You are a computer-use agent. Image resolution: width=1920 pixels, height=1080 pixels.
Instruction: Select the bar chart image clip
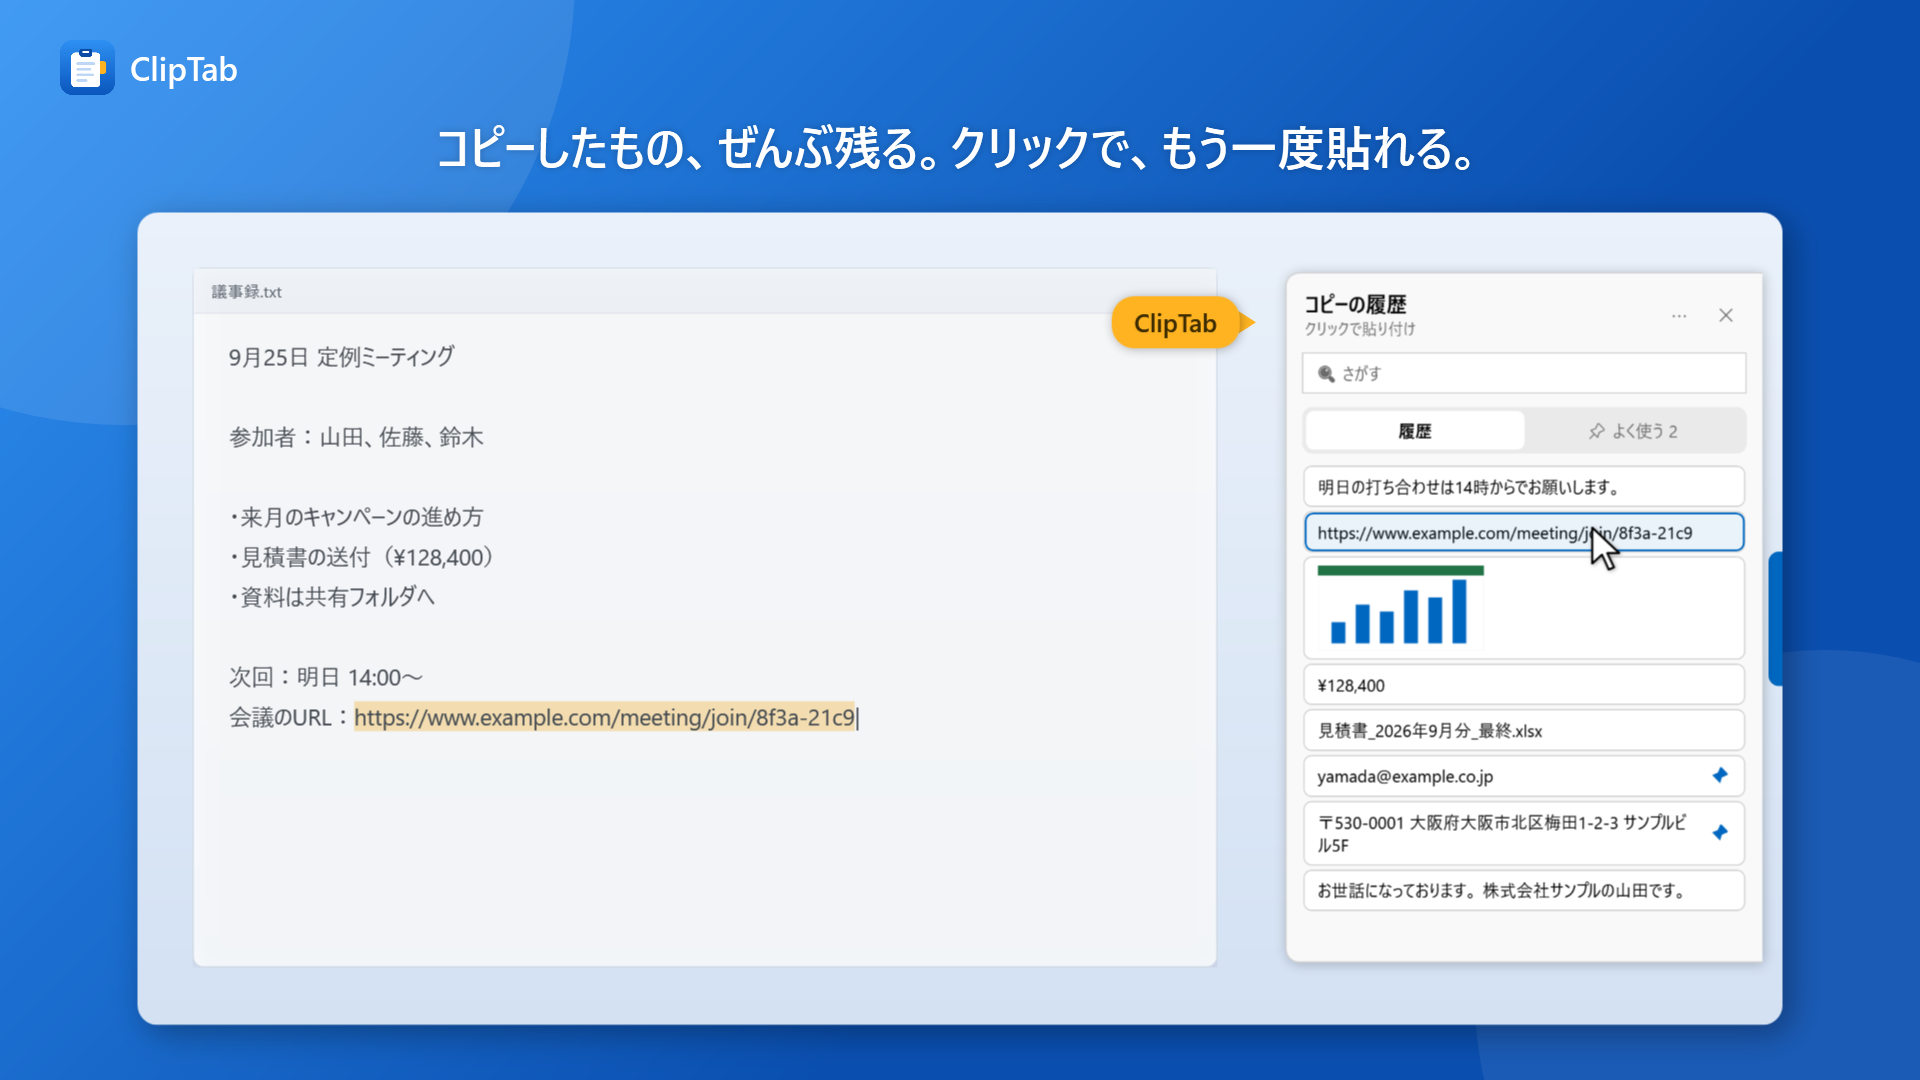click(x=1524, y=607)
